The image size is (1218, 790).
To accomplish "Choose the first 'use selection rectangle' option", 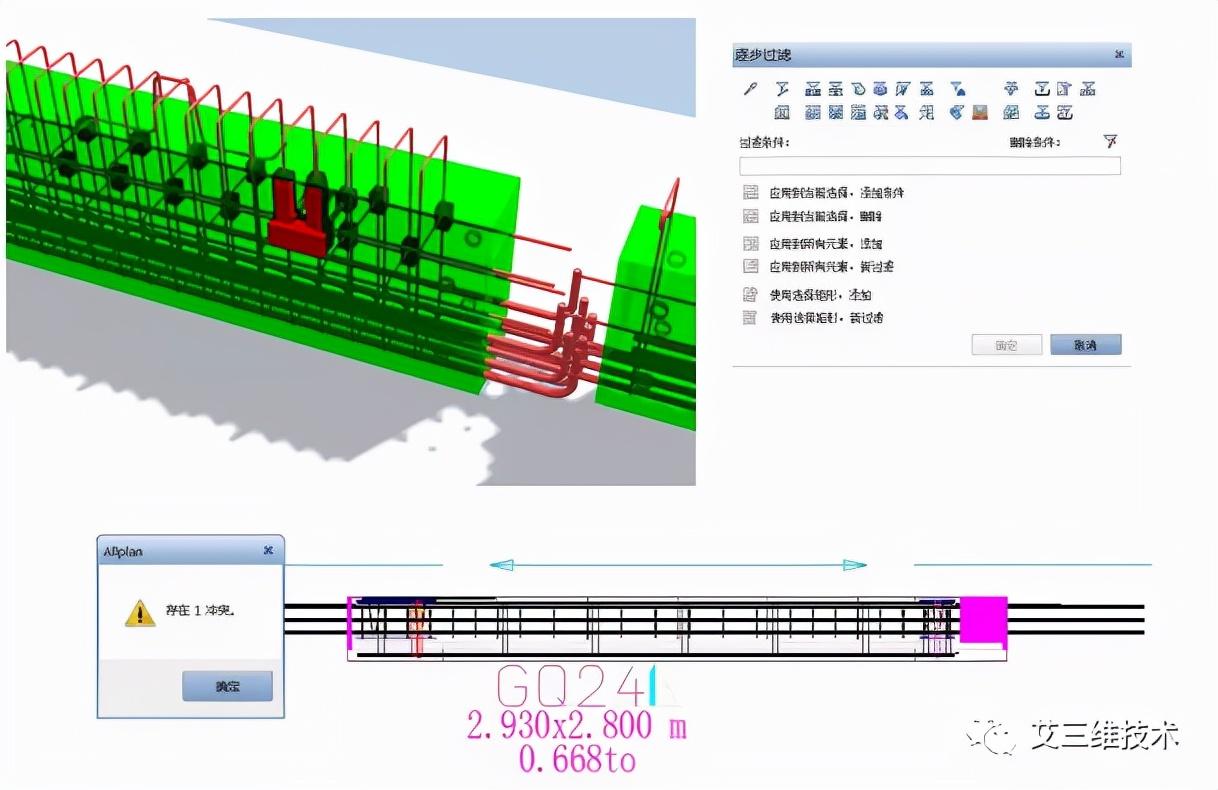I will pos(808,295).
